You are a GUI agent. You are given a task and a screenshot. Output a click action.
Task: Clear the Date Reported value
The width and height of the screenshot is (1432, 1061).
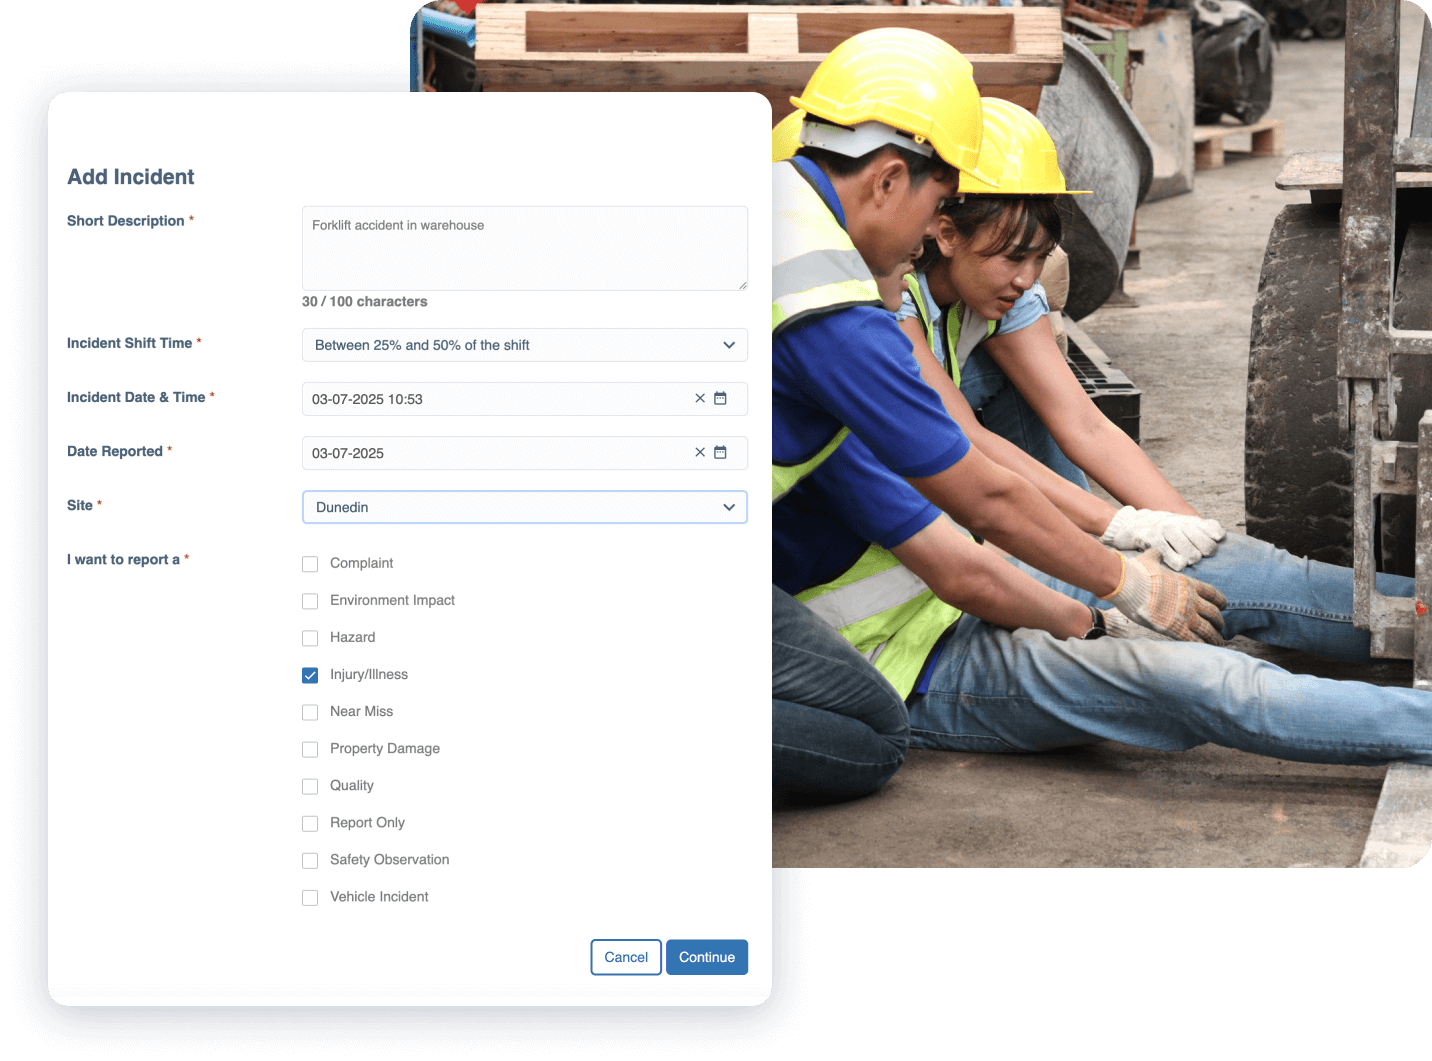pos(700,452)
